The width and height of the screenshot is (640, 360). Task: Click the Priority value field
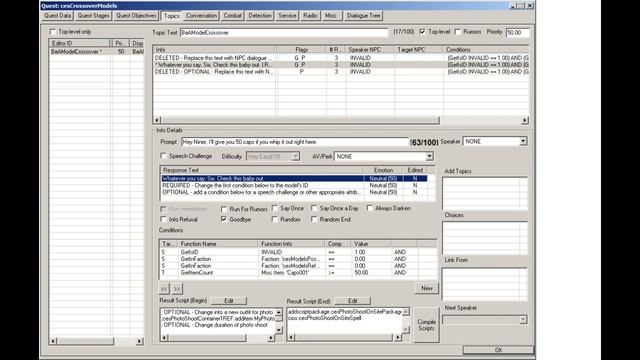click(517, 32)
